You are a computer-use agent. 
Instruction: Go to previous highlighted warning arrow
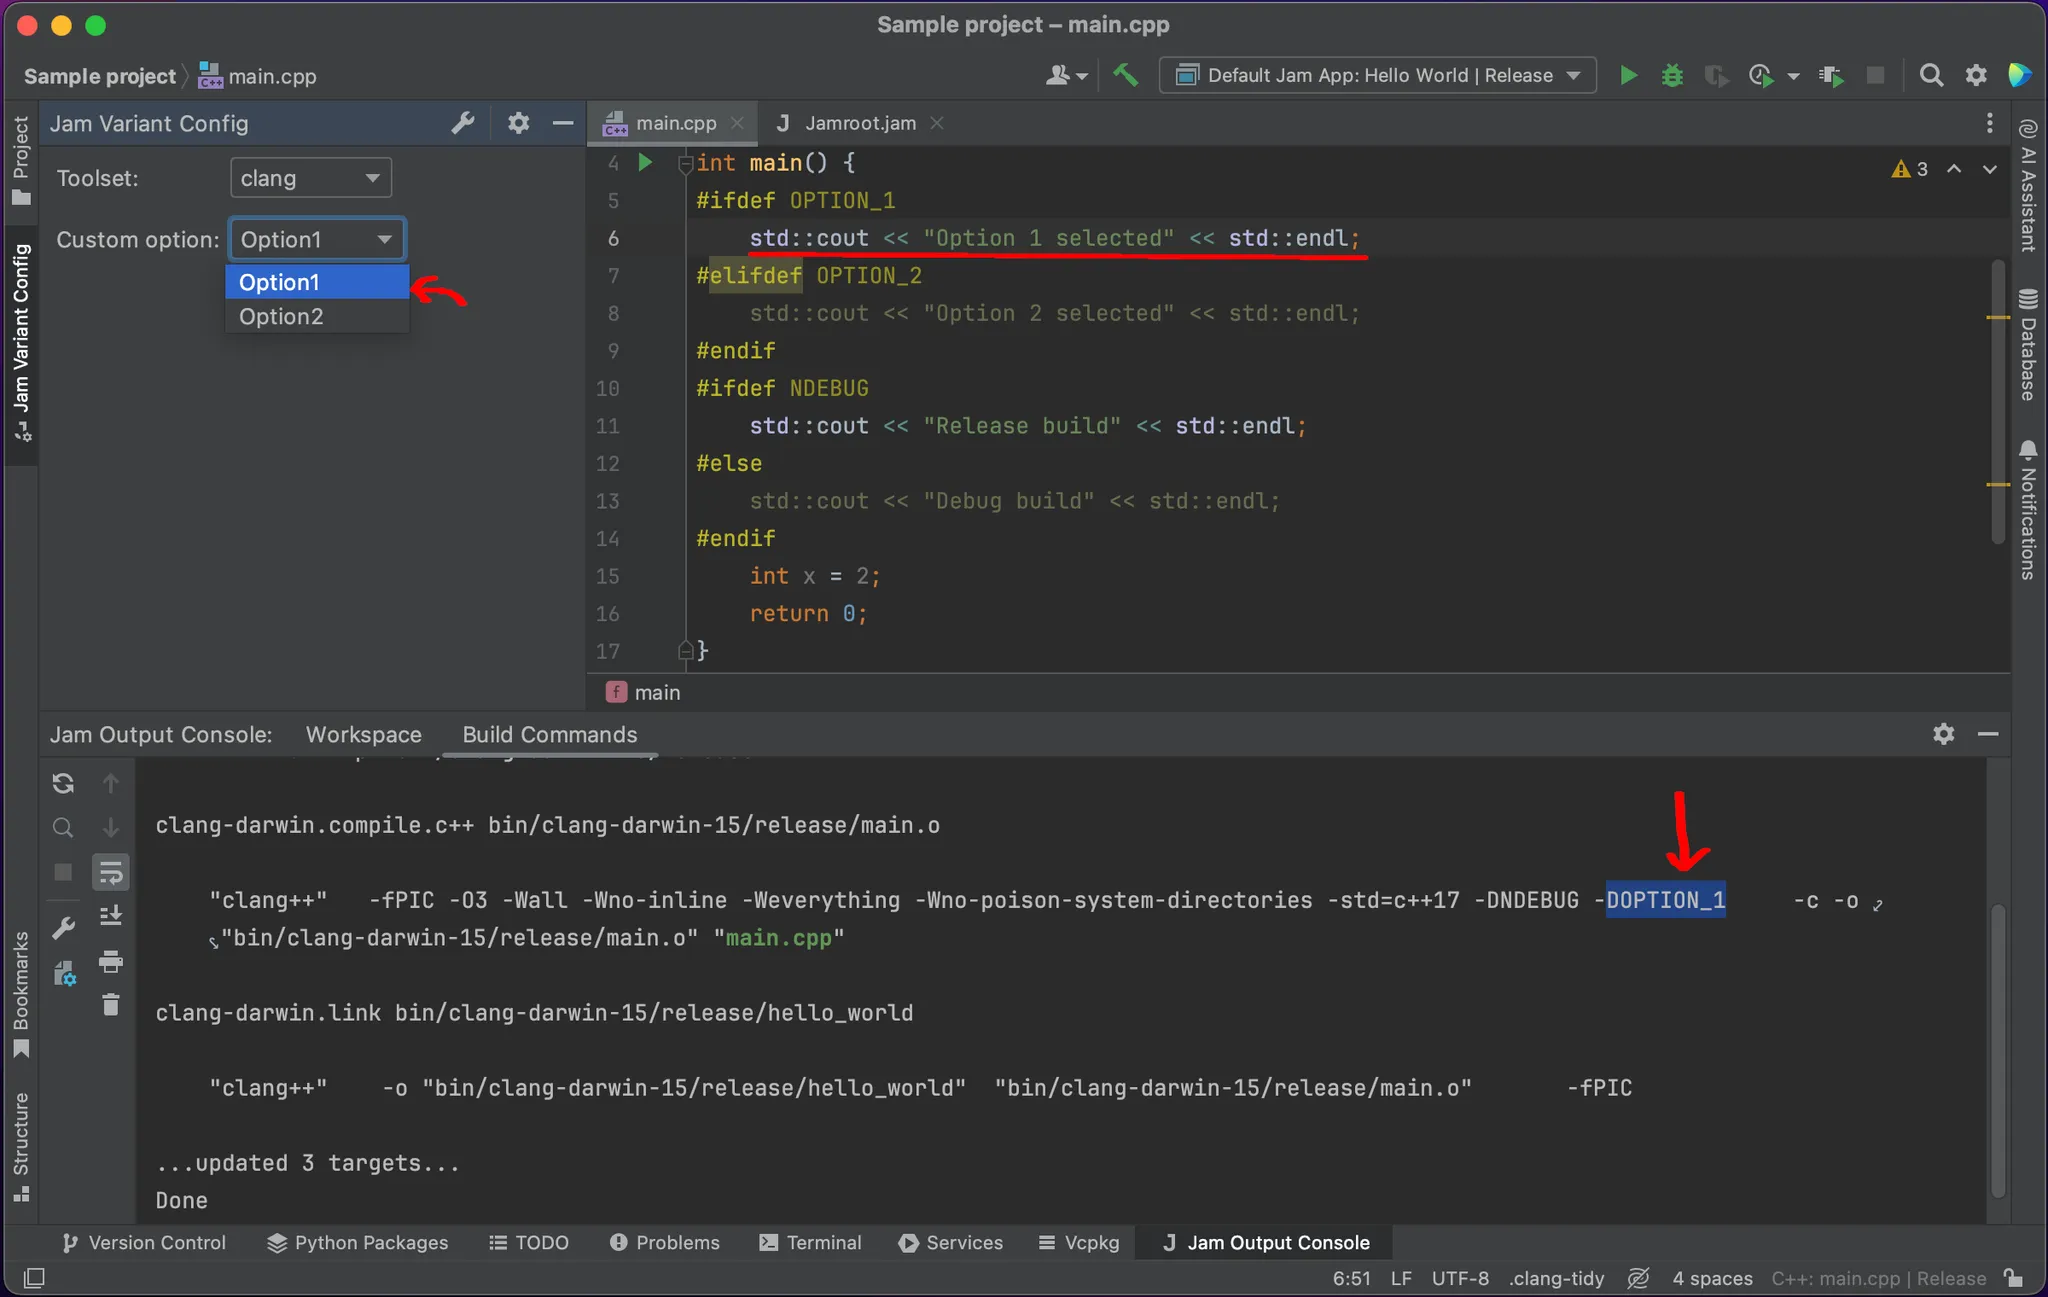coord(1954,169)
